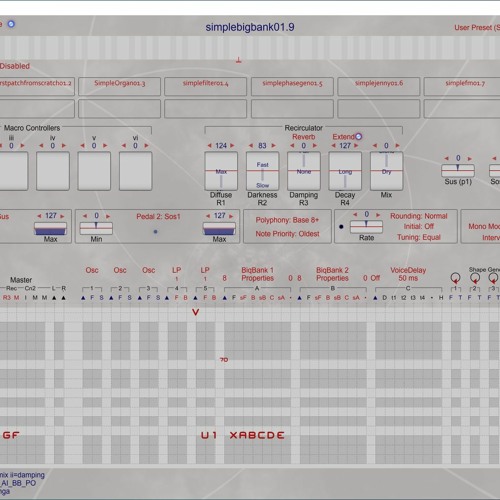Screen dimensions: 500x500
Task: Open the Polyphony: Base 8+ selector
Action: coord(287,220)
